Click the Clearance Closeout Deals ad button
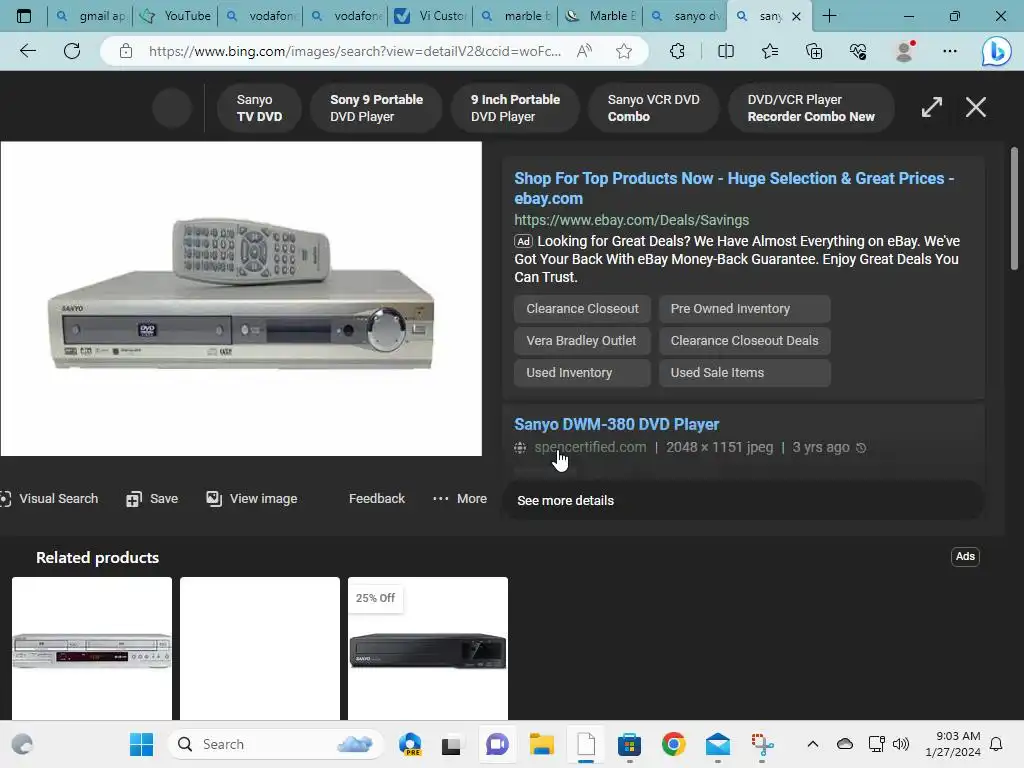Screen dimensions: 1024x768 point(744,340)
